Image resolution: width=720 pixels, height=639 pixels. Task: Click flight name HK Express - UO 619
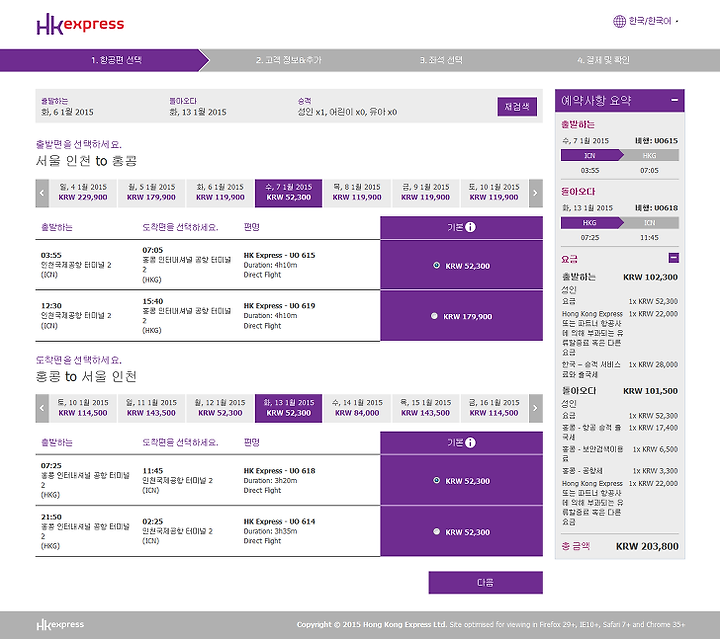279,306
